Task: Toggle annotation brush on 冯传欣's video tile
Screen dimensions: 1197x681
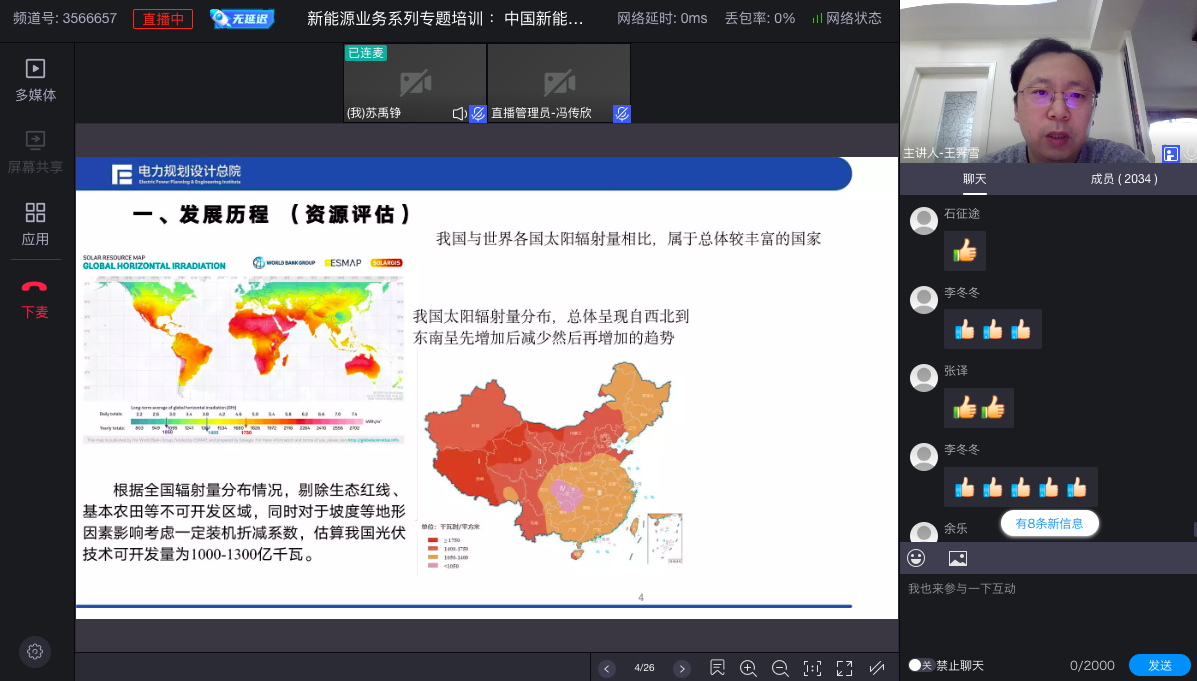Action: pyautogui.click(x=622, y=114)
